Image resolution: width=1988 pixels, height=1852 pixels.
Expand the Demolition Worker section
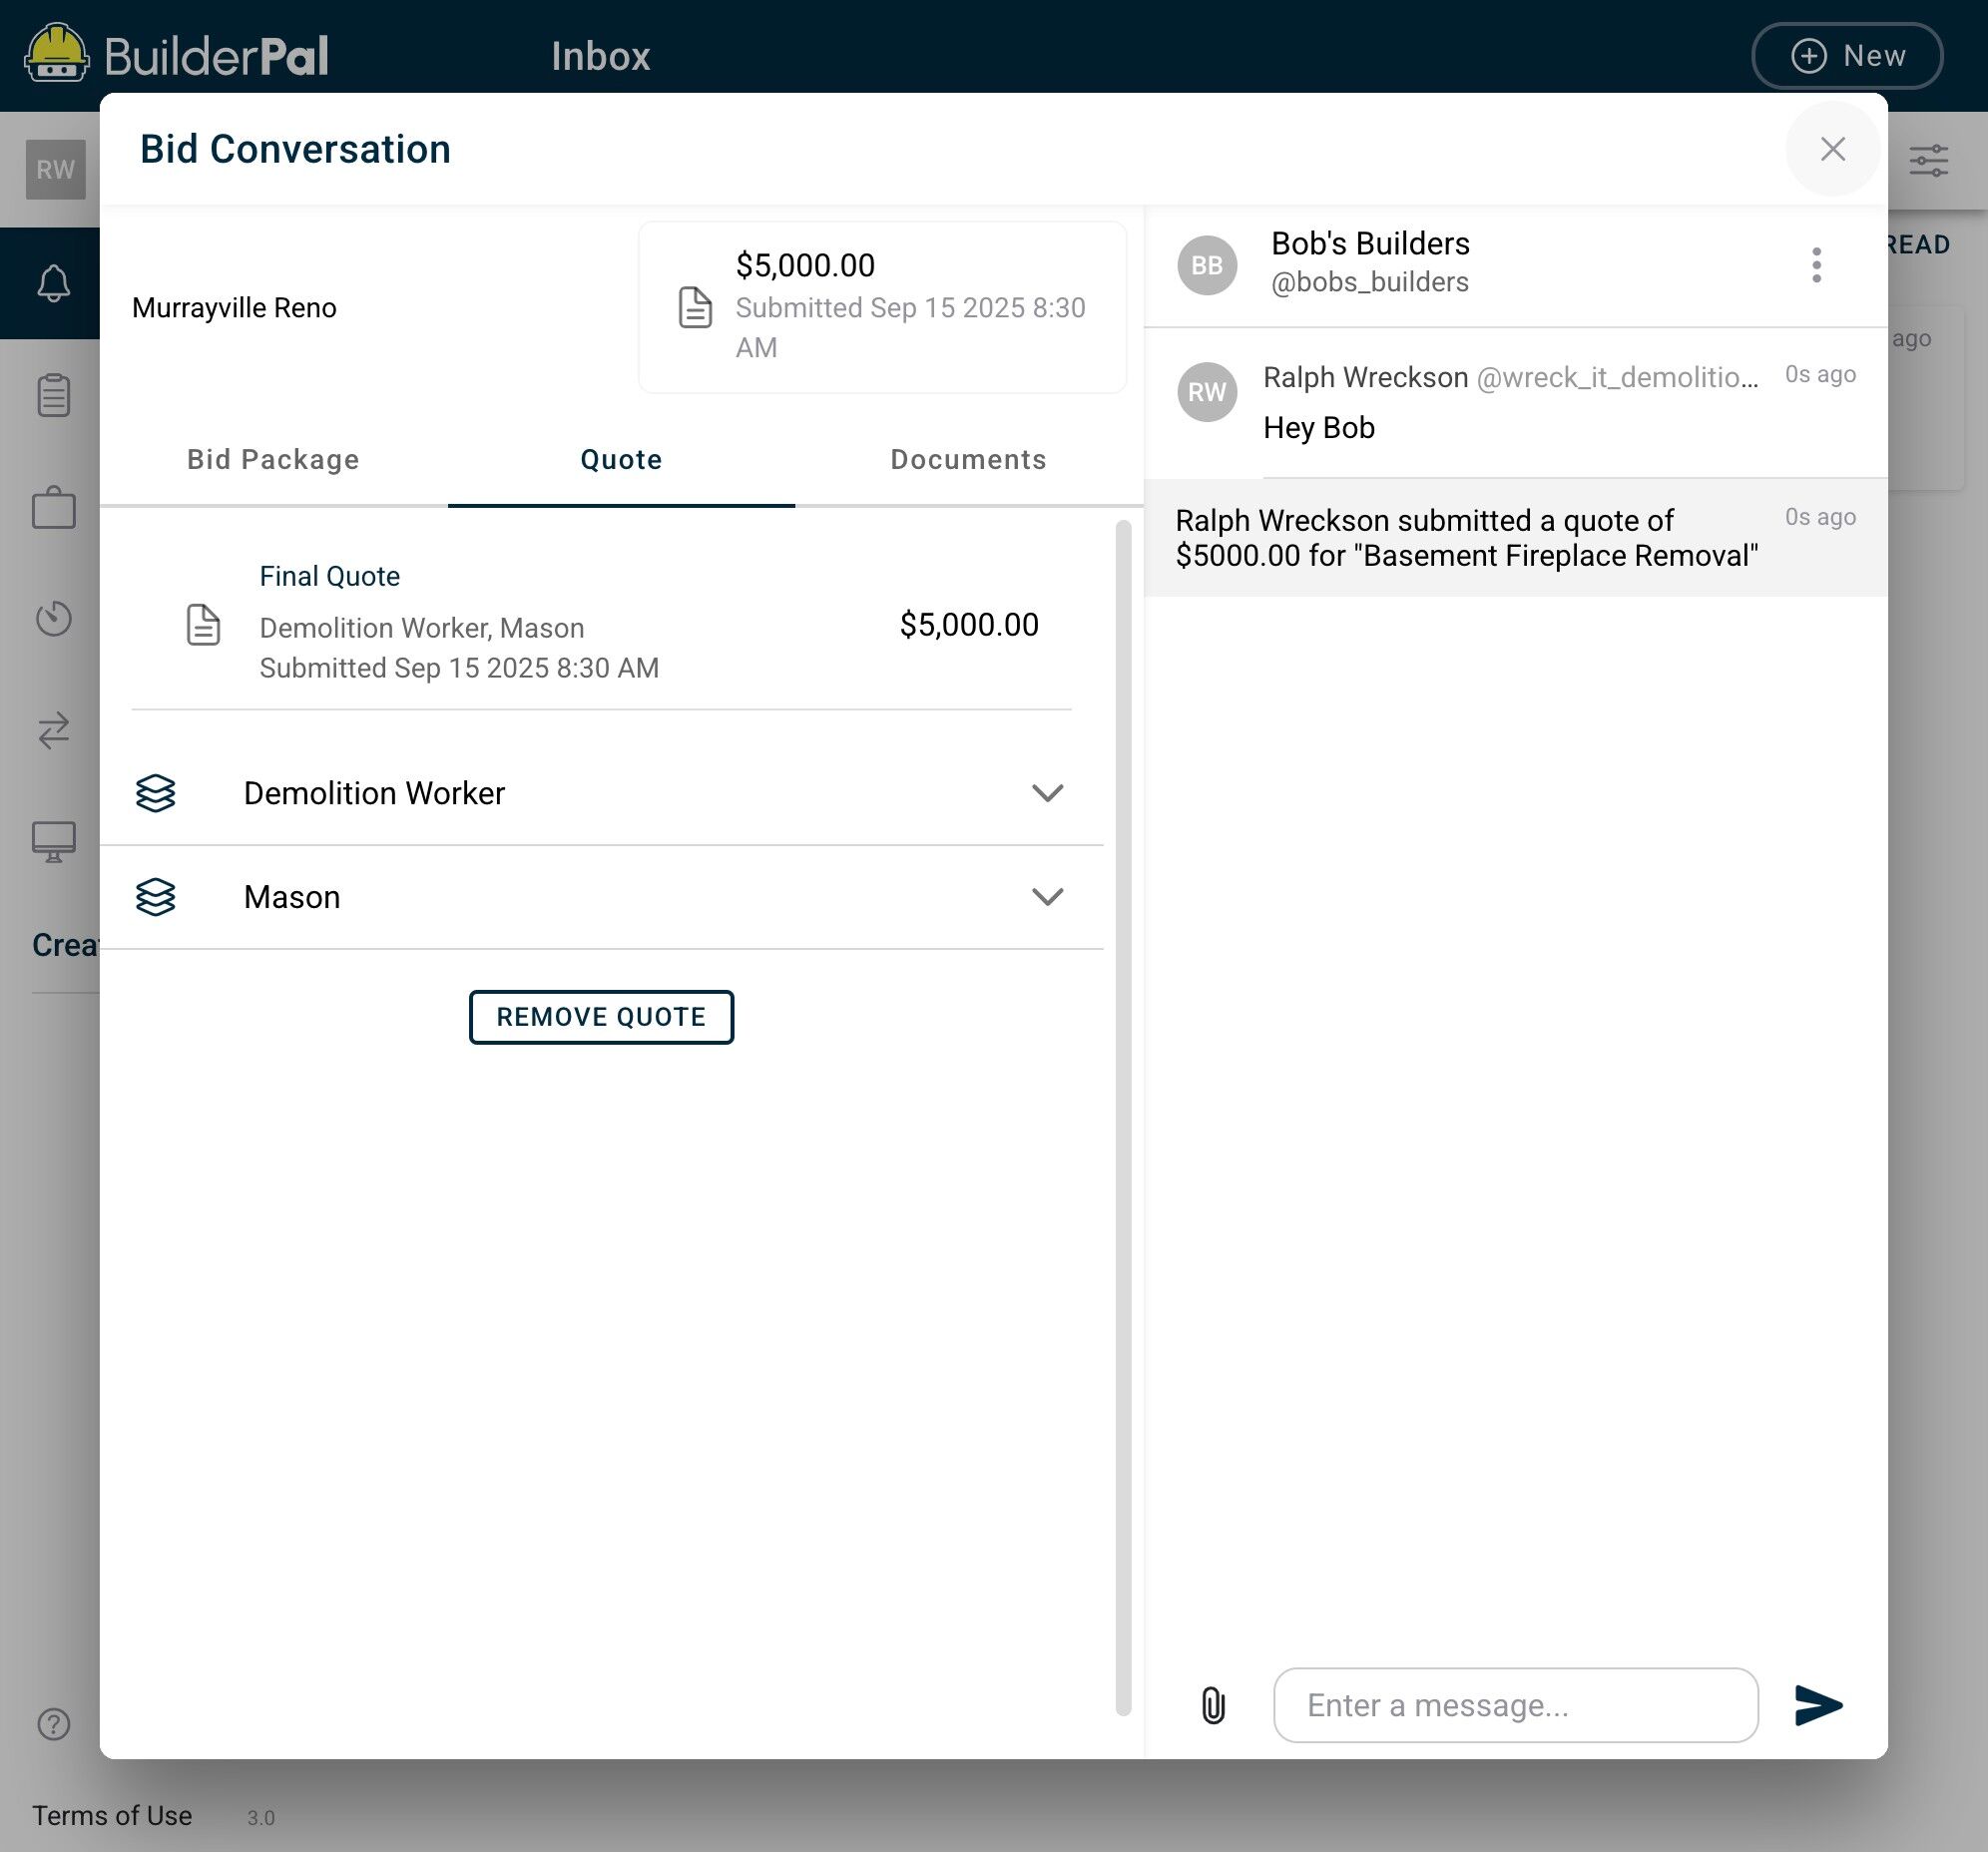click(601, 793)
